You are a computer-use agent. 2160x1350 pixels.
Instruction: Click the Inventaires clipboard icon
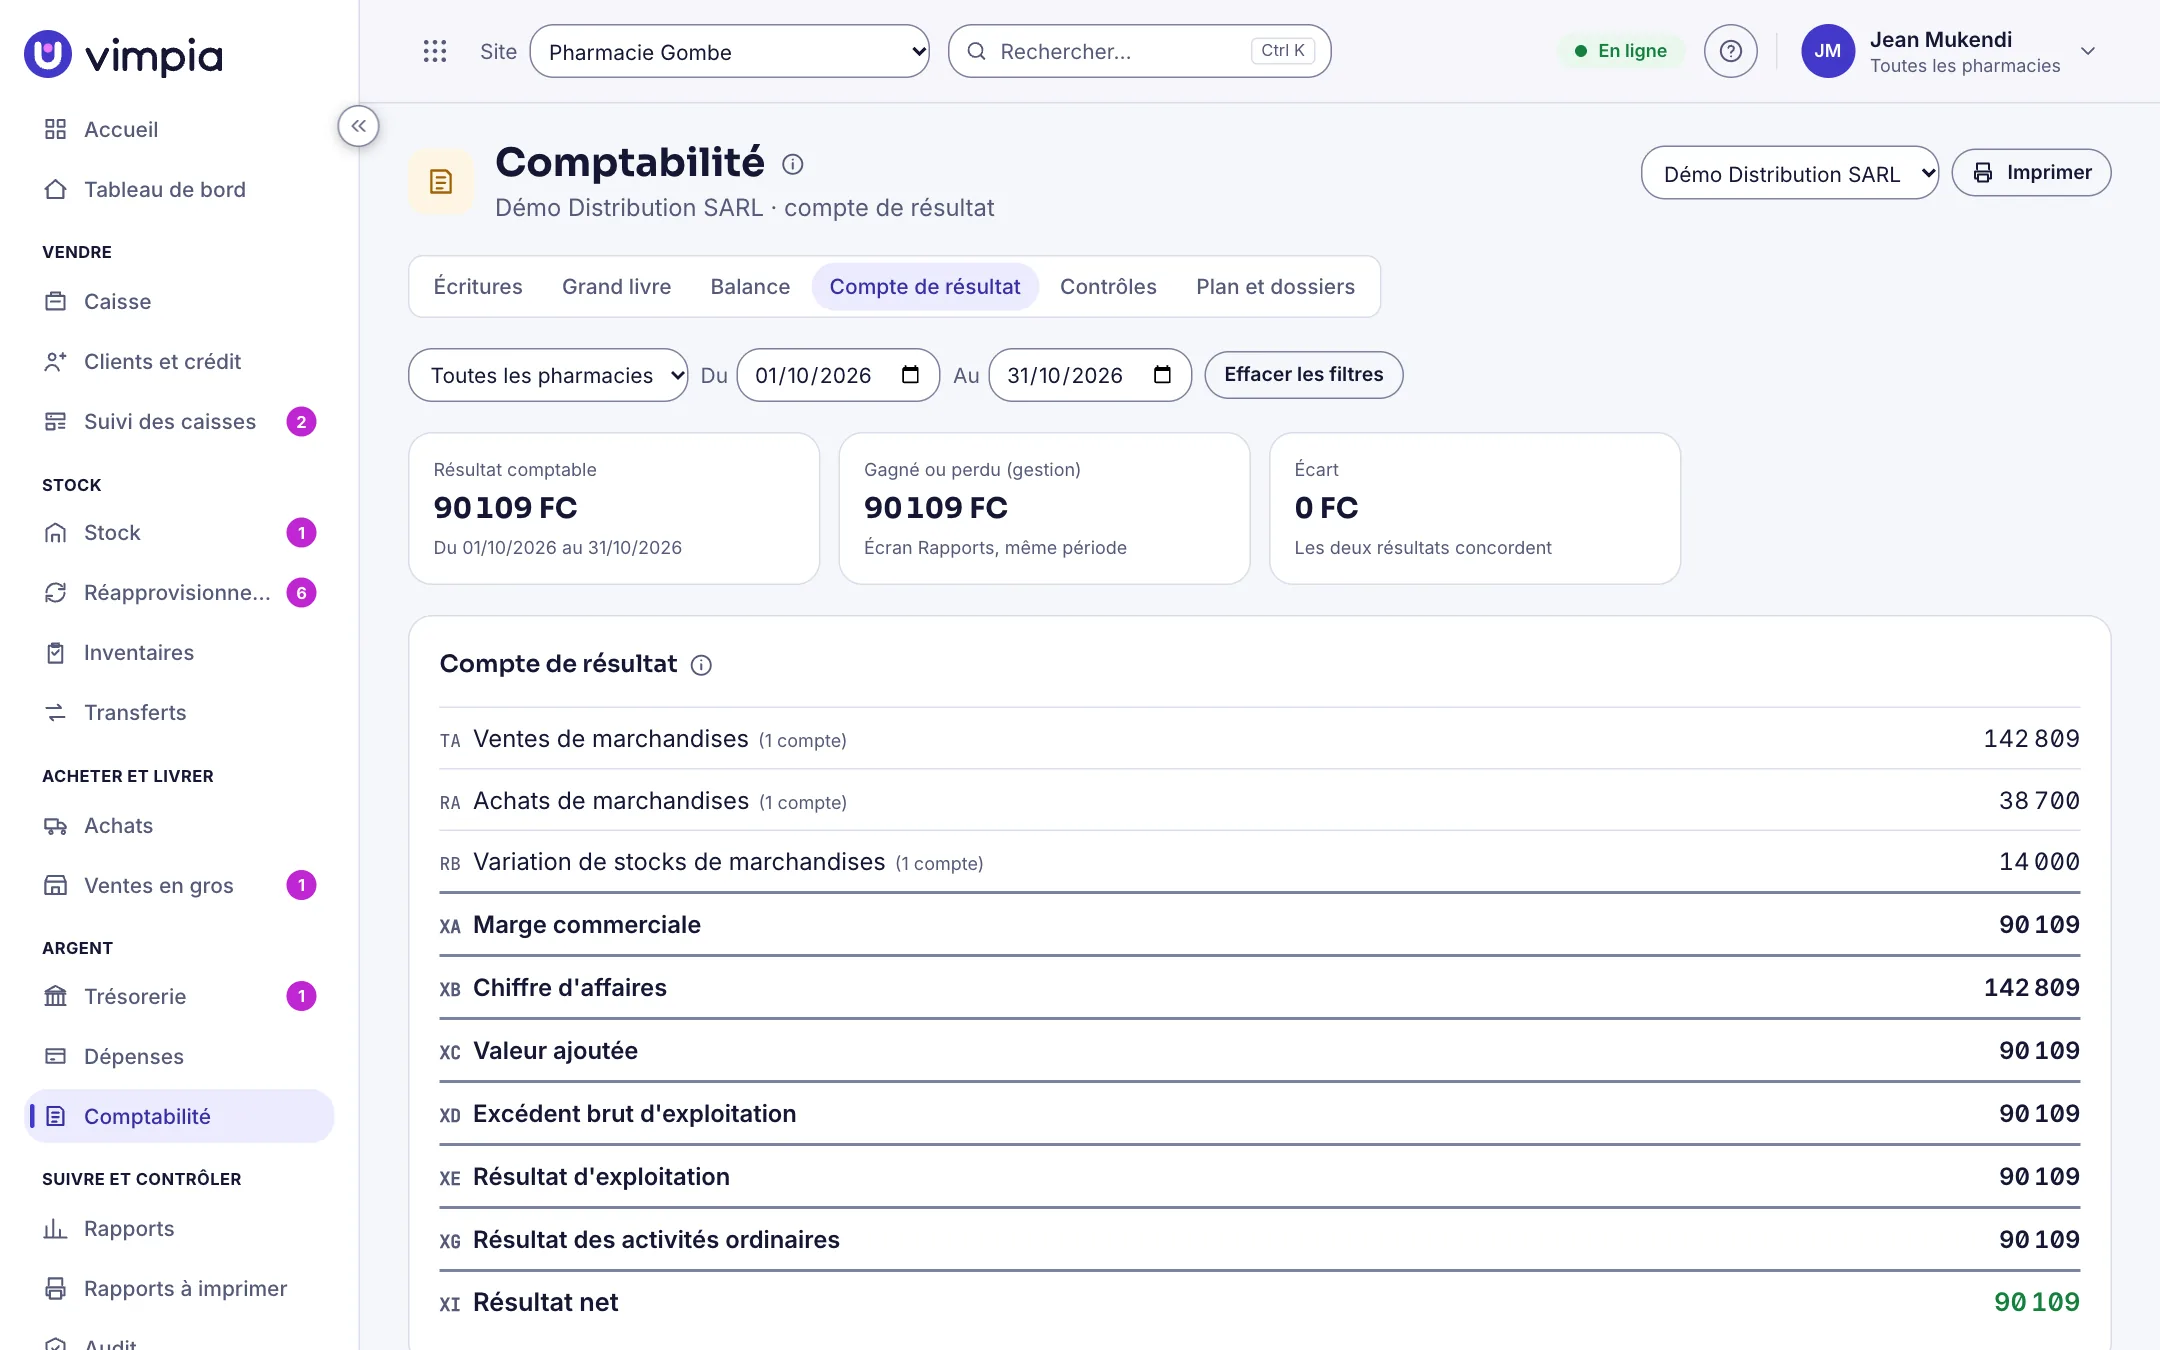click(56, 652)
